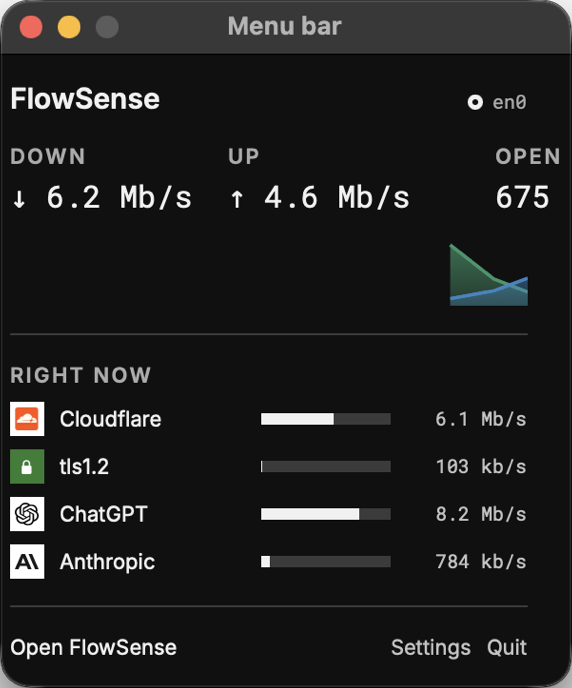The image size is (572, 688).
Task: Open Settings
Action: click(431, 648)
